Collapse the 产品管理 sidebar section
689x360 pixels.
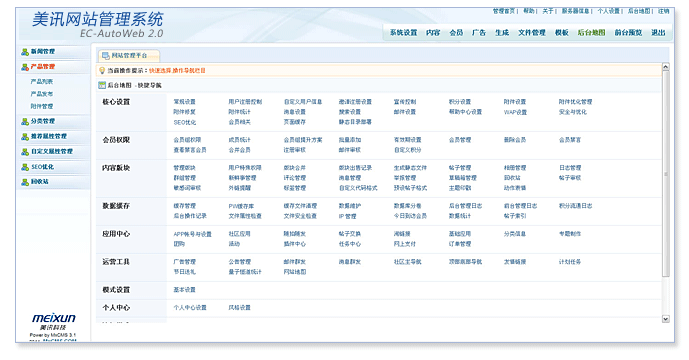point(54,67)
